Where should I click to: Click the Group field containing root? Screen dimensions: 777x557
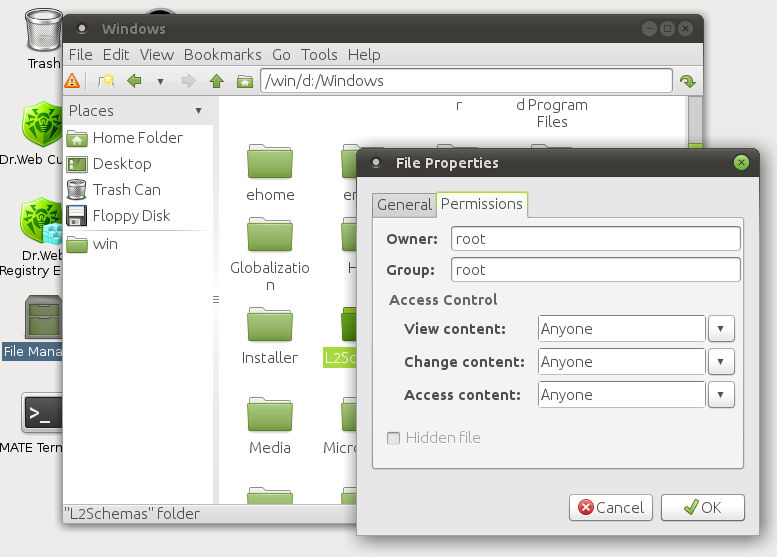[596, 270]
